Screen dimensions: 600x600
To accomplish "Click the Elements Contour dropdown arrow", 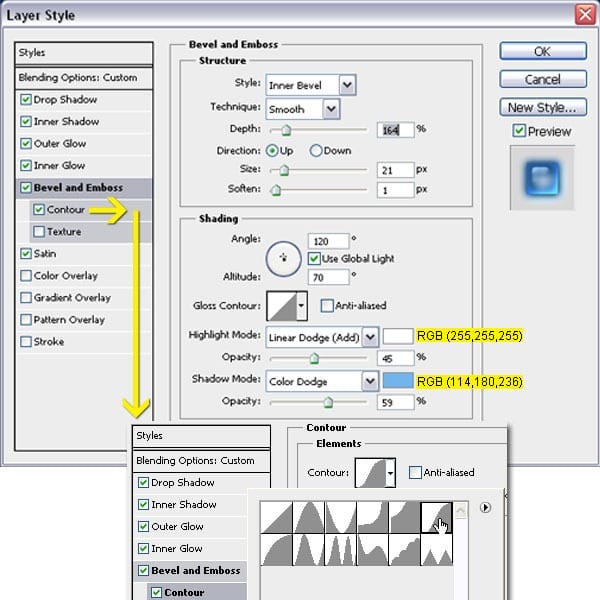I will click(x=390, y=473).
